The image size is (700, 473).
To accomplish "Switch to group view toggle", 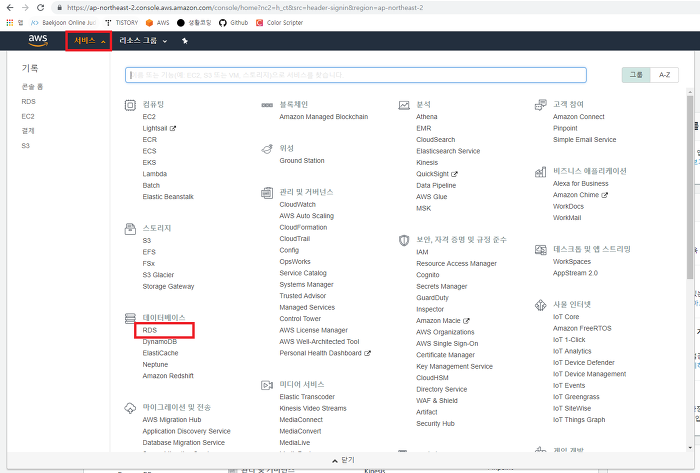I will tap(636, 75).
